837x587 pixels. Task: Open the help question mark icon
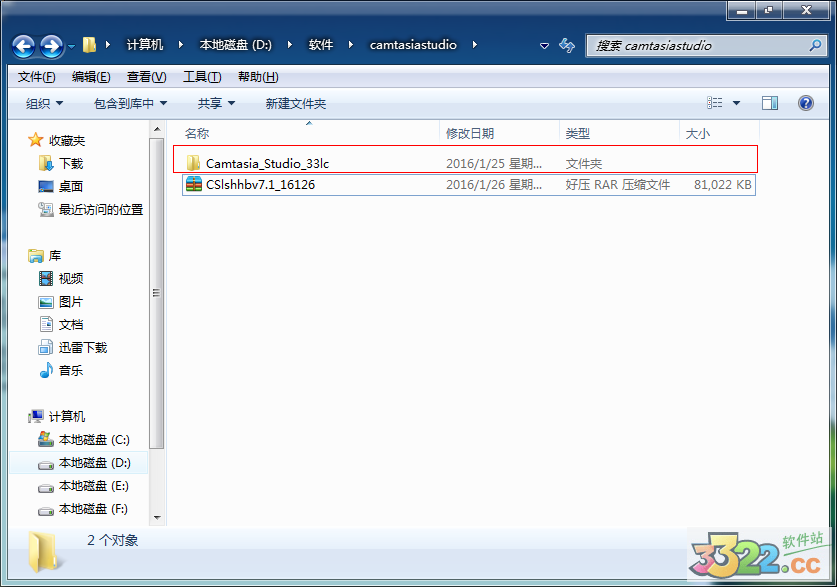806,102
